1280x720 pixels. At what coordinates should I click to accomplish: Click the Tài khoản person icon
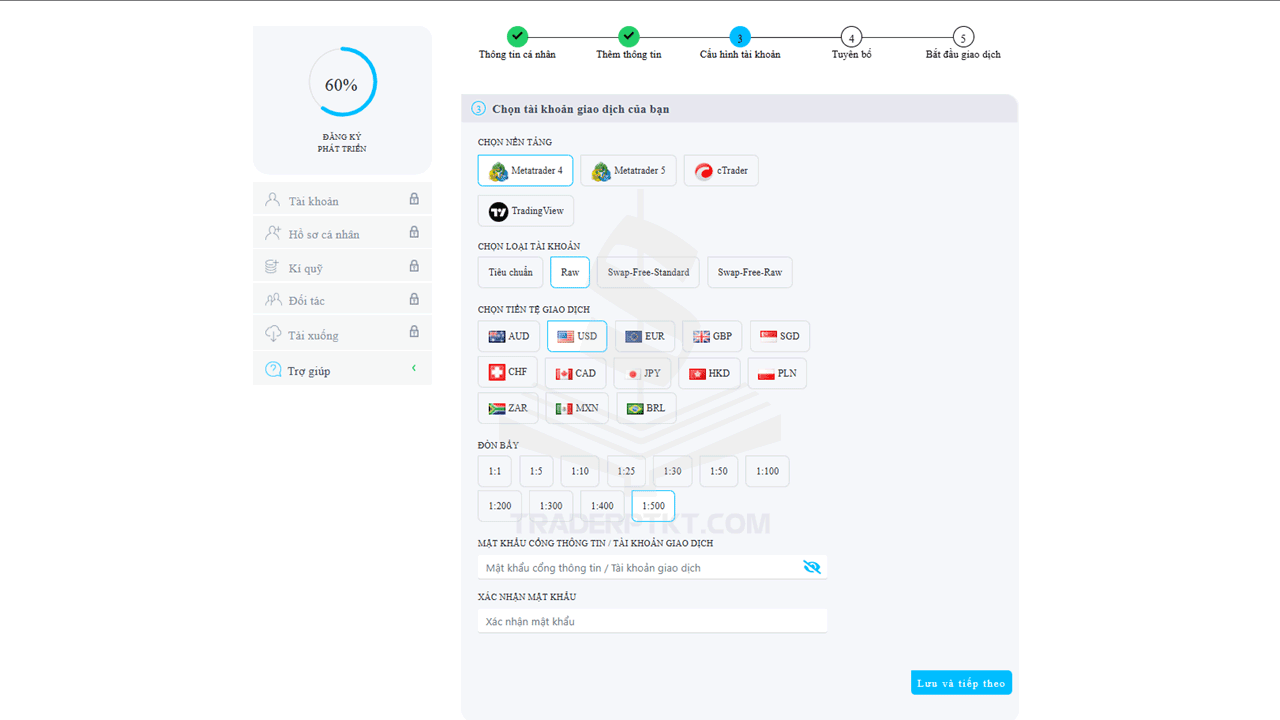(x=273, y=199)
